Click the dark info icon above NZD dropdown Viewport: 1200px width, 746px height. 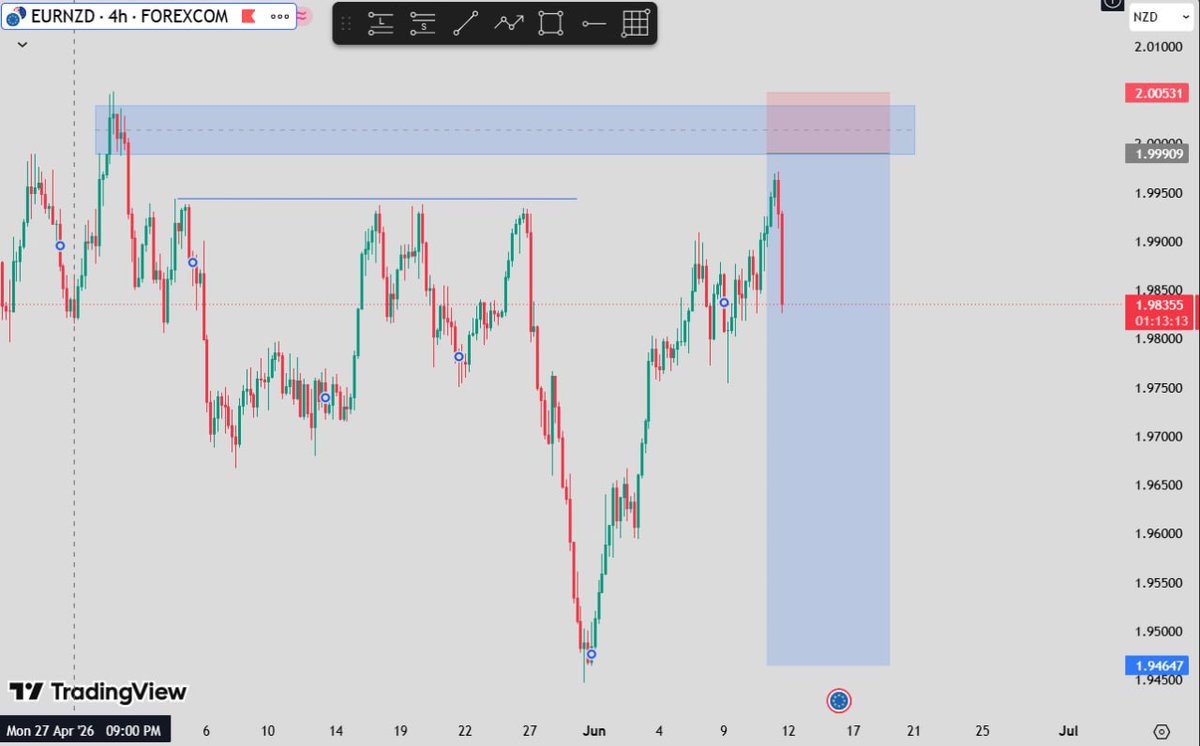tap(1112, 5)
